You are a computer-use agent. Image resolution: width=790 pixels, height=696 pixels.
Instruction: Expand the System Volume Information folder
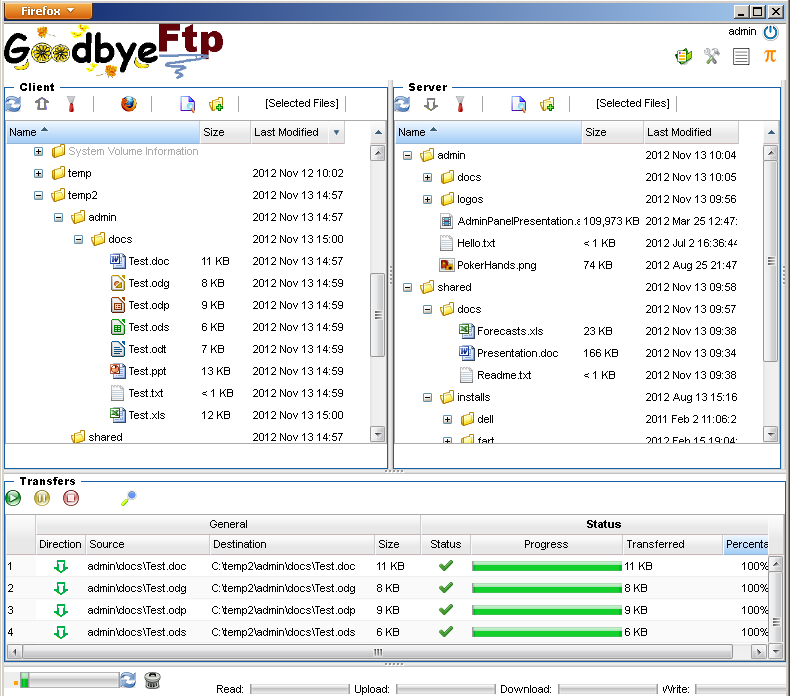[38, 151]
